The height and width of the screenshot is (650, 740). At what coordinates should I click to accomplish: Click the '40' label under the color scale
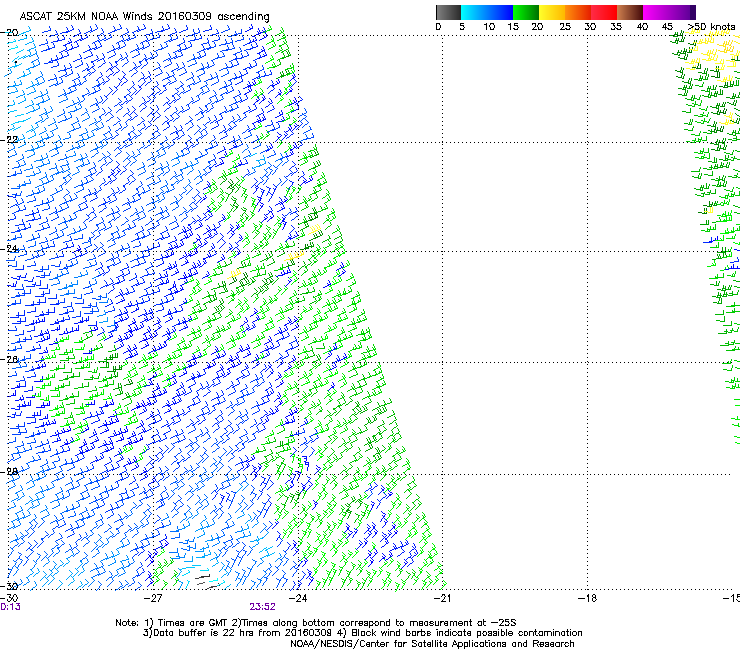click(x=642, y=27)
